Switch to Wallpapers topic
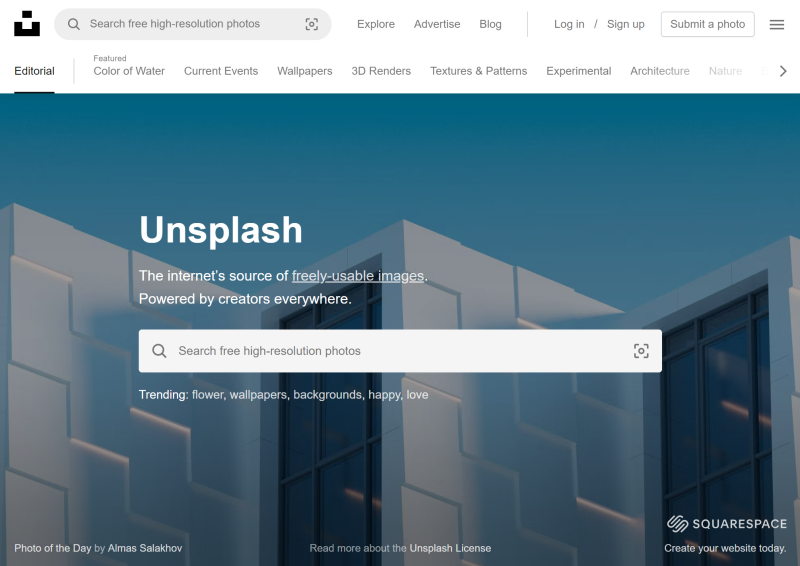Viewport: 800px width, 566px height. (305, 71)
